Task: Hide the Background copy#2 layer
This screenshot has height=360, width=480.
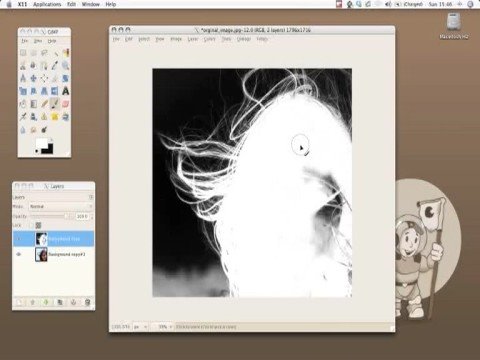Action: [19, 254]
